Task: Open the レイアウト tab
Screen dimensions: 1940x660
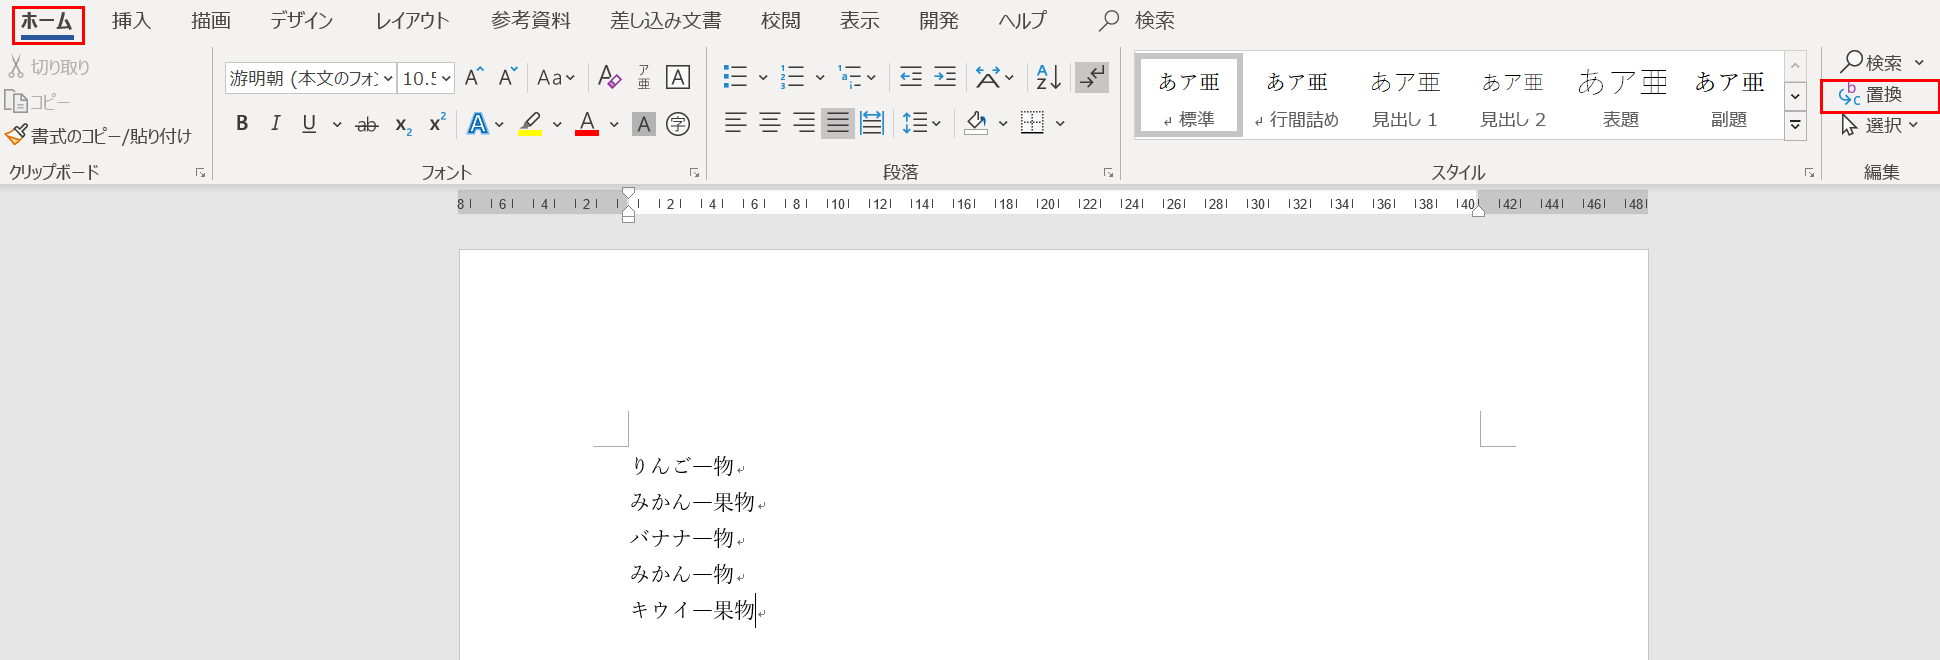Action: pyautogui.click(x=412, y=21)
